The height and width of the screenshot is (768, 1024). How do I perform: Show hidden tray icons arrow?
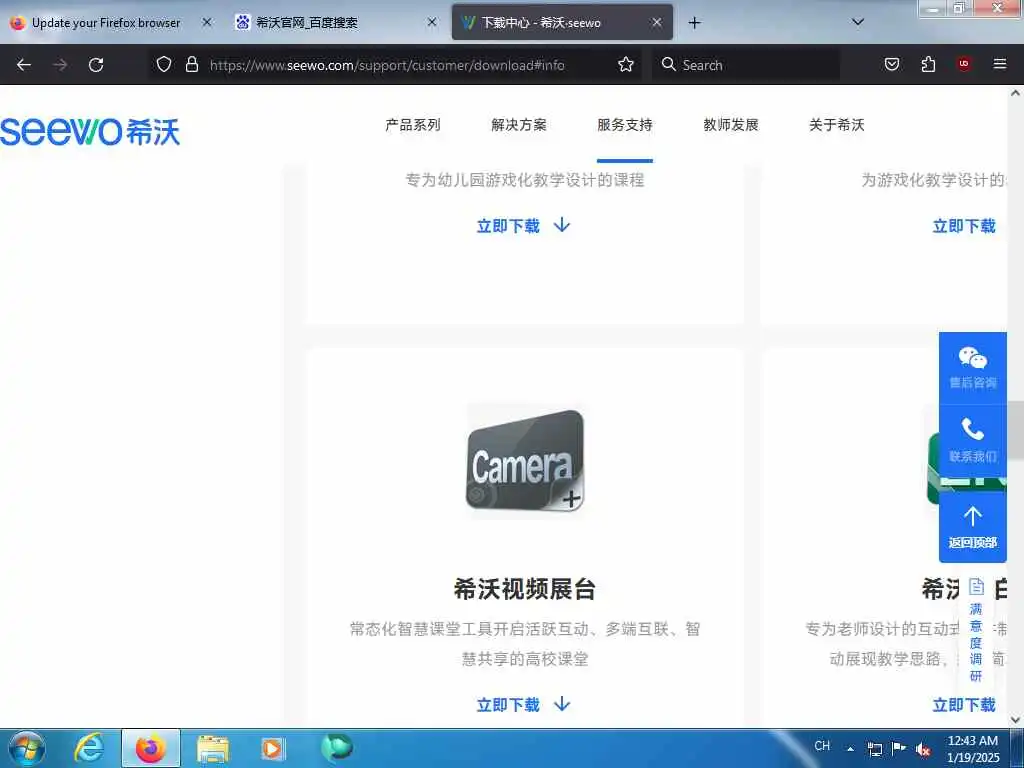(850, 748)
